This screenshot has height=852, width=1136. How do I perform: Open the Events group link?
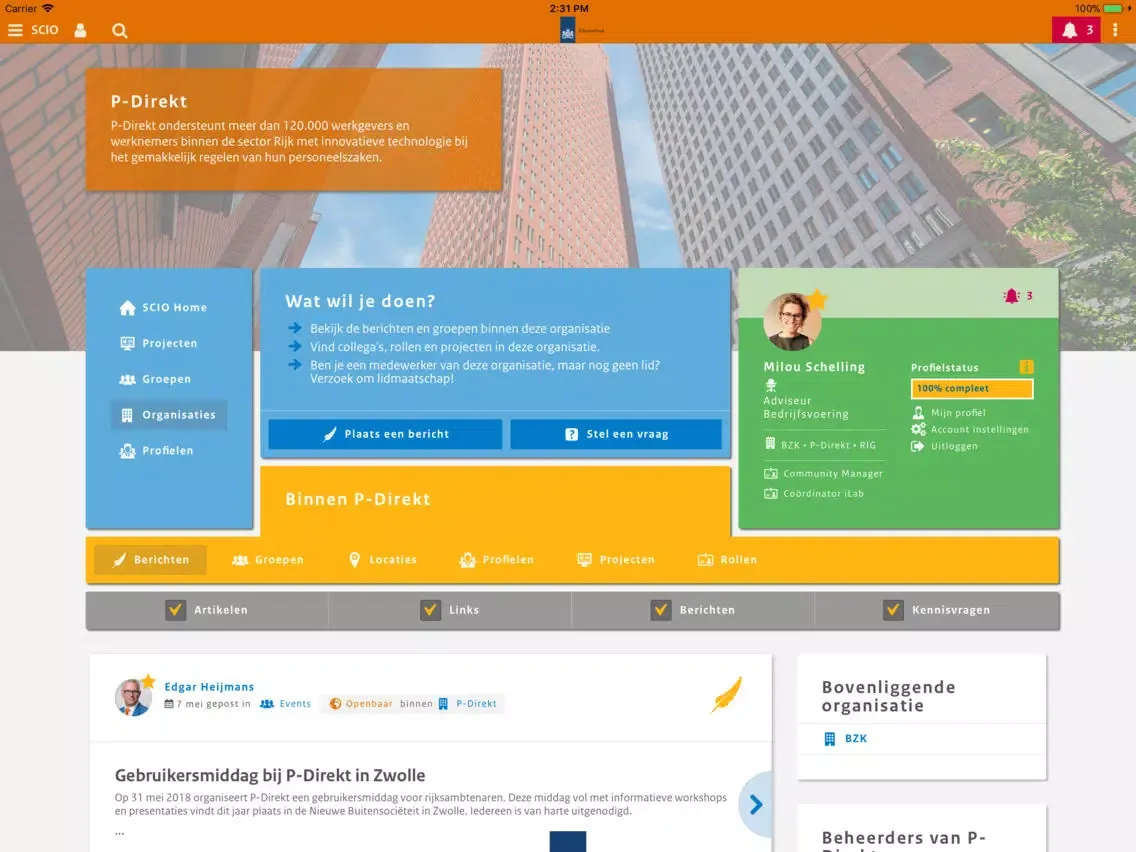tap(285, 703)
